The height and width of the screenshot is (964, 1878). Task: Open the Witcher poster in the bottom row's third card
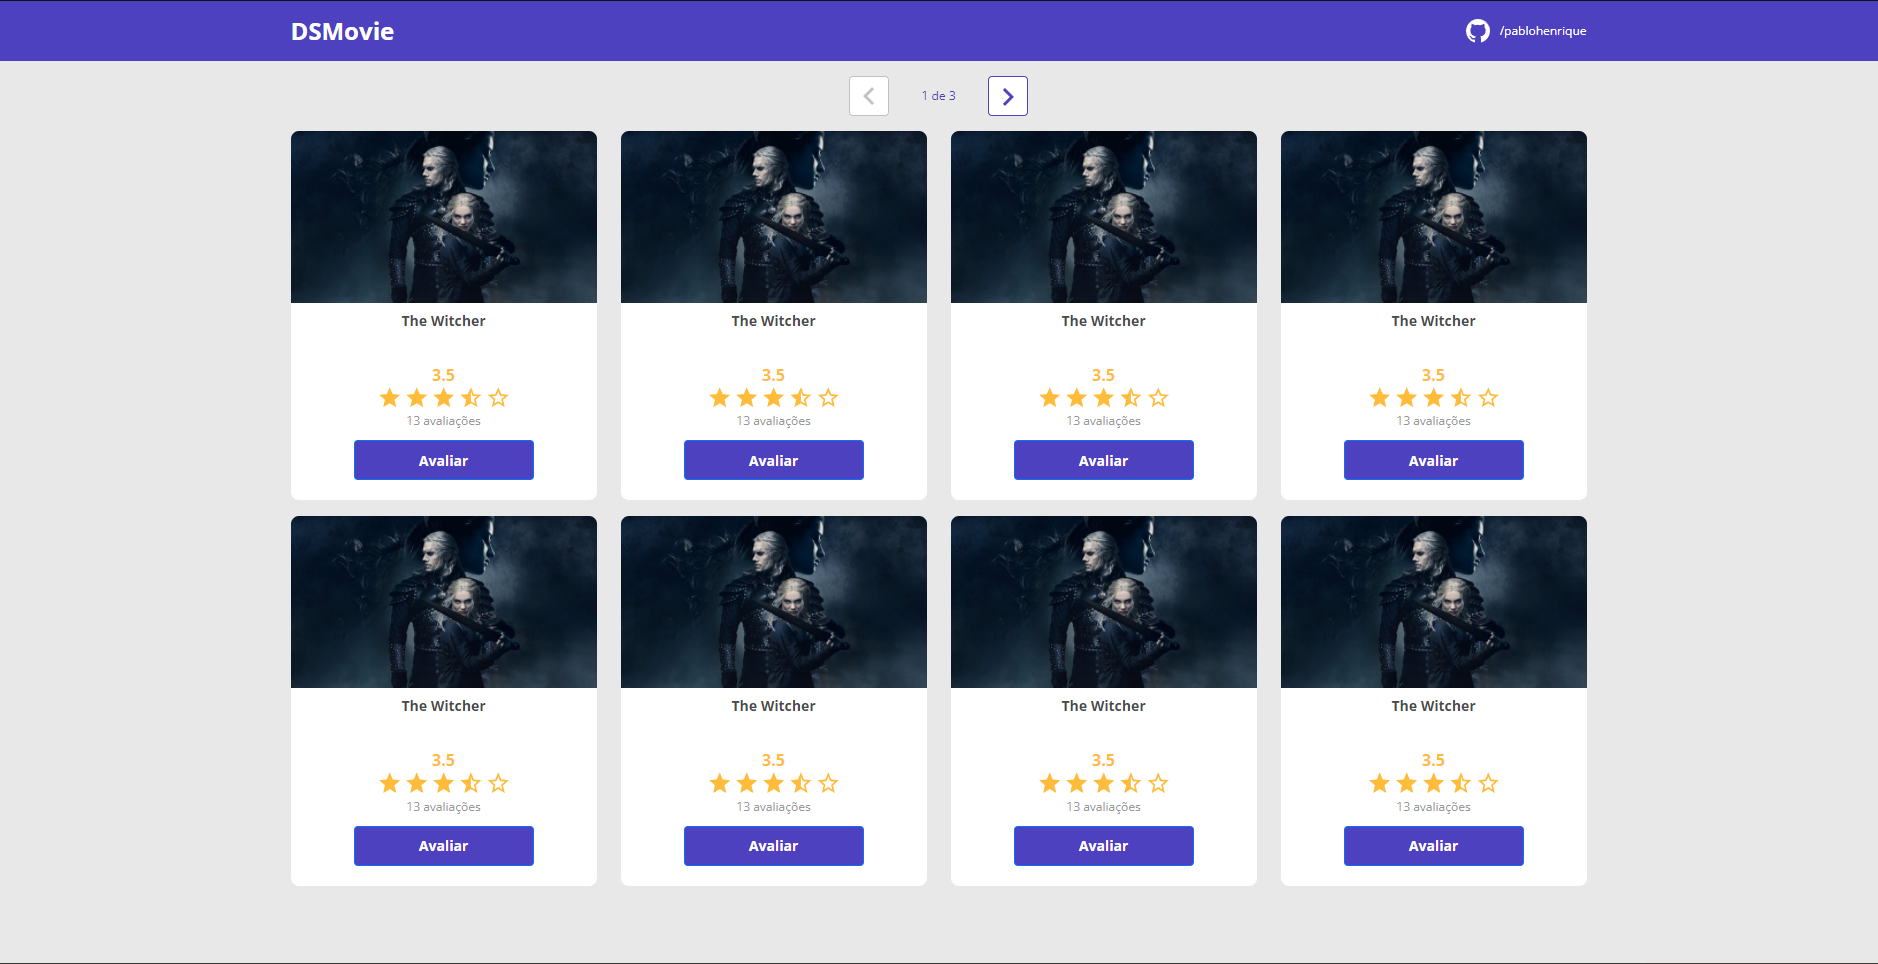tap(1103, 602)
